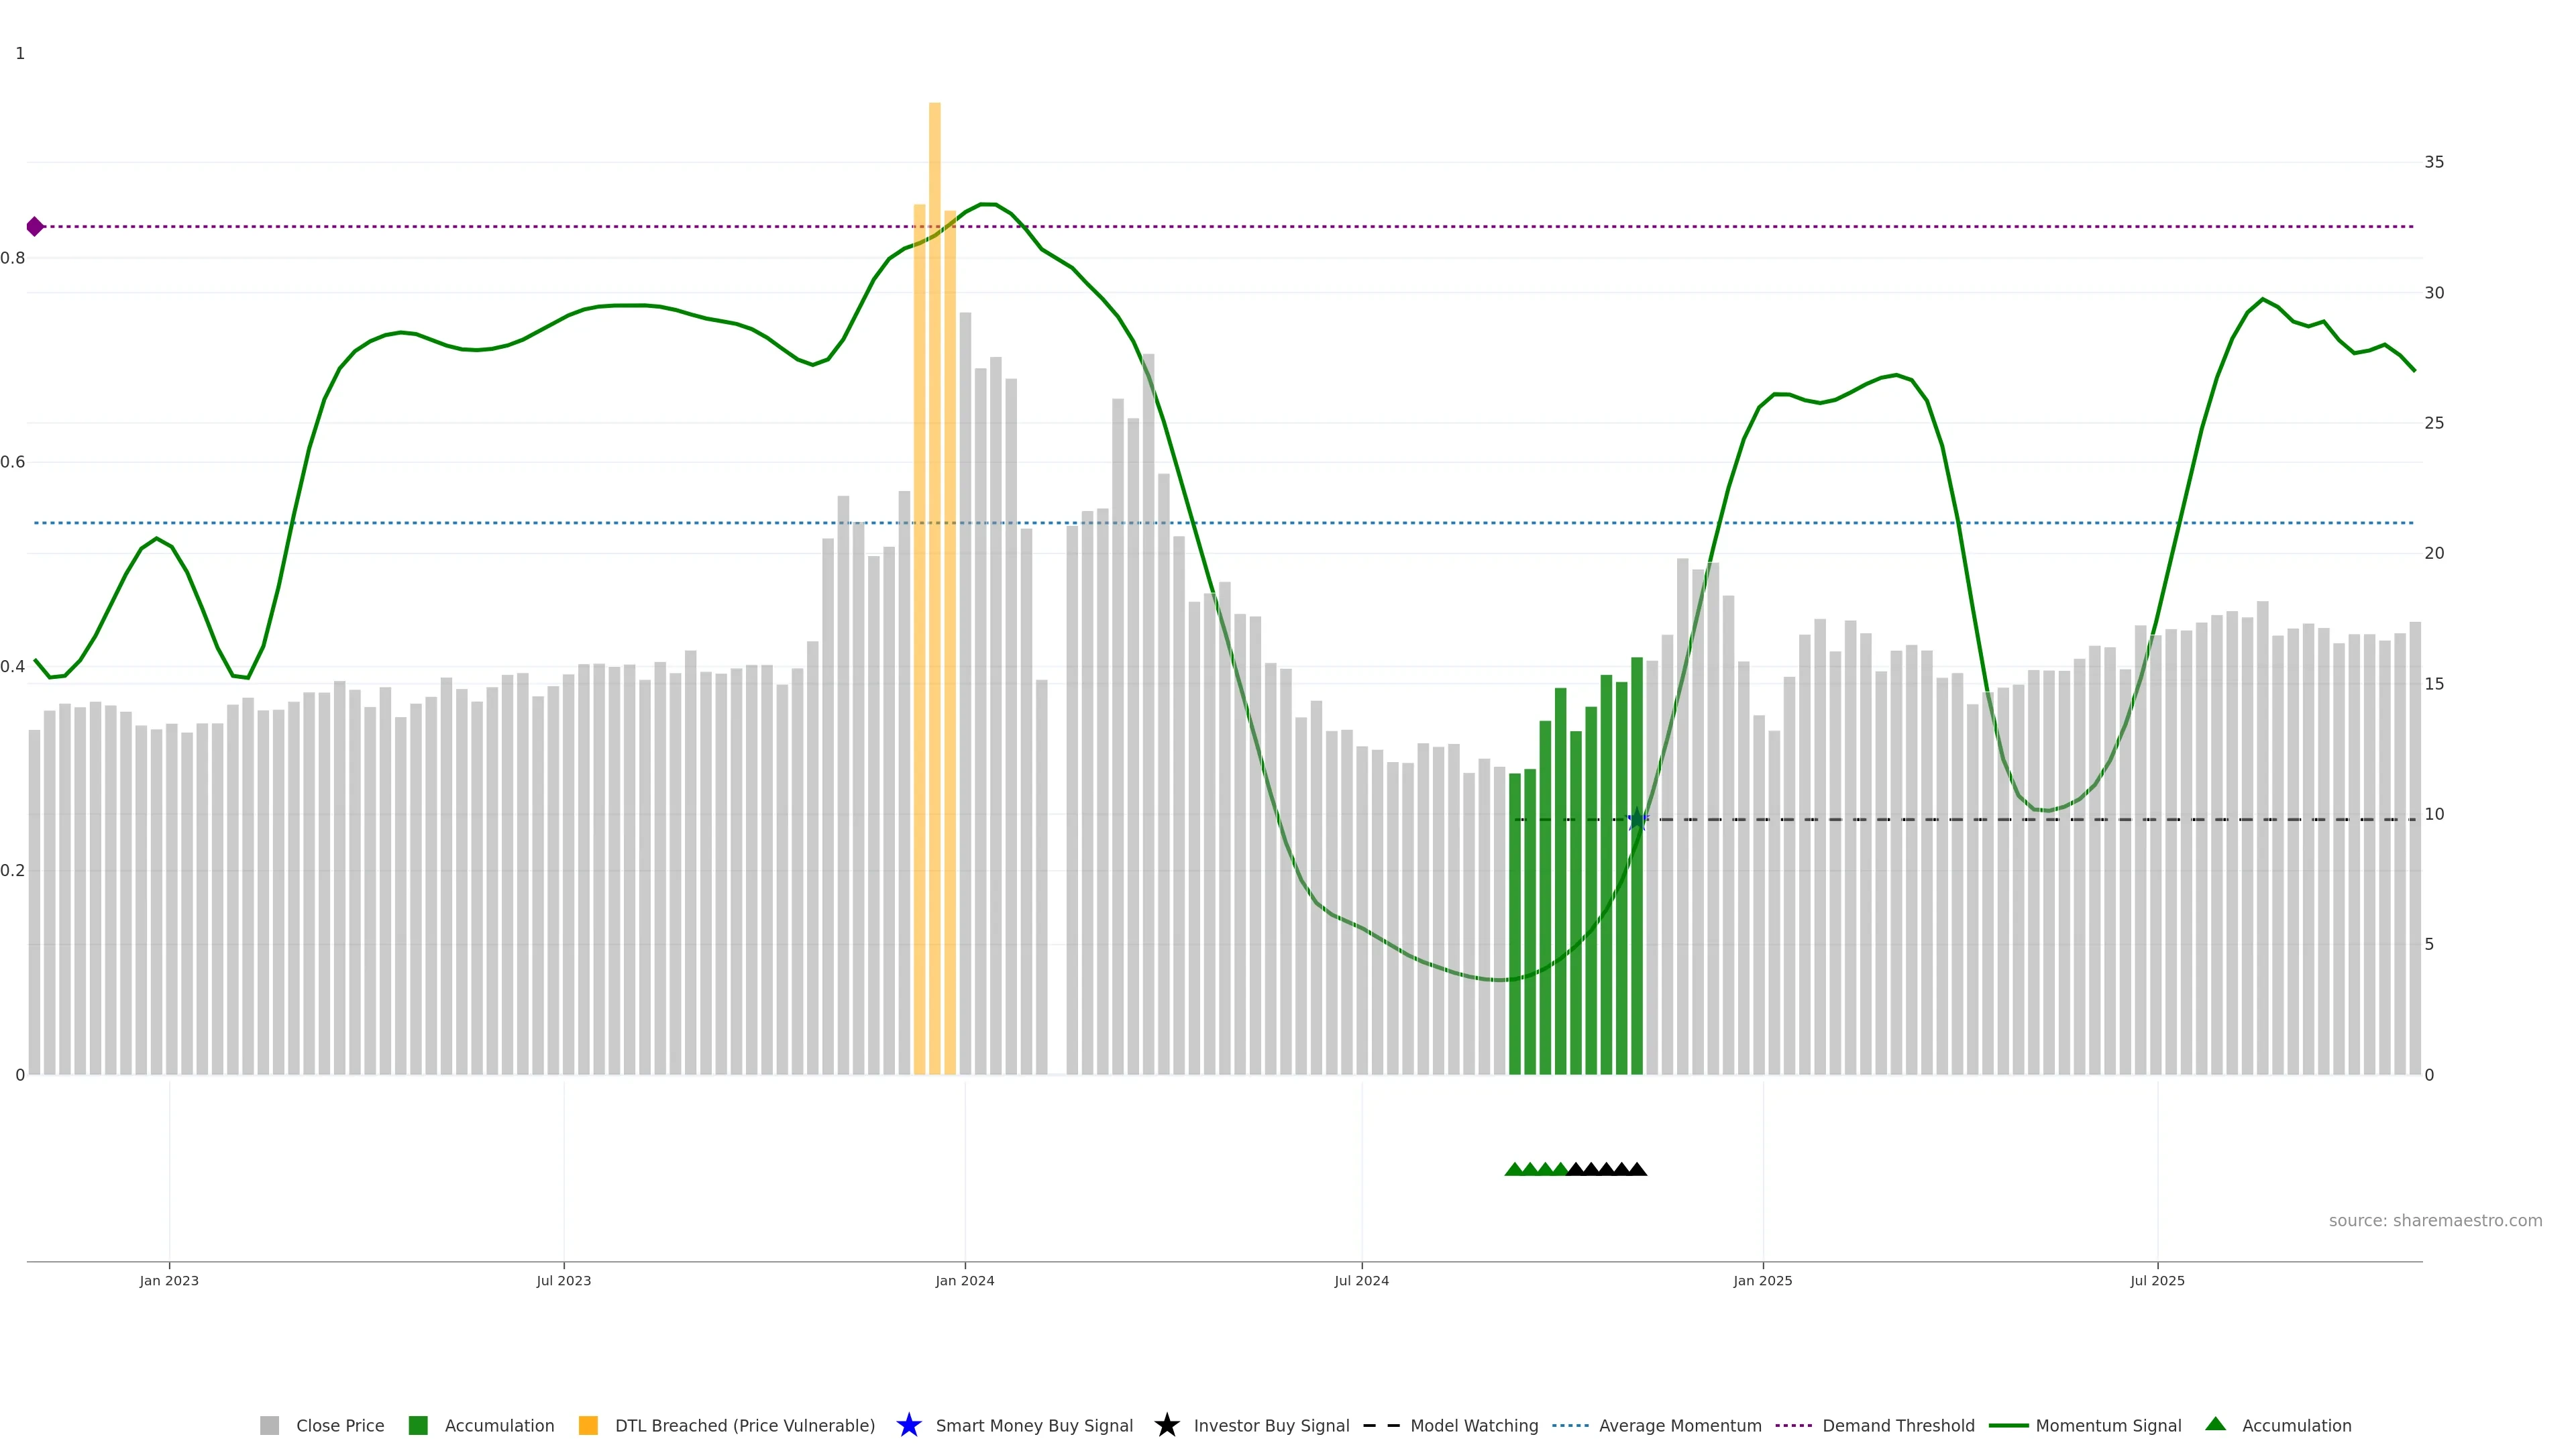
Task: Click the purple diamond marker on Demand Threshold line
Action: (35, 227)
